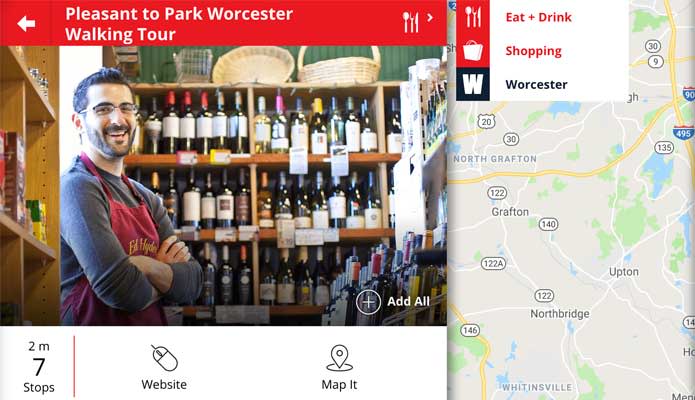695x400 pixels.
Task: Click the Map It label
Action: coord(339,384)
